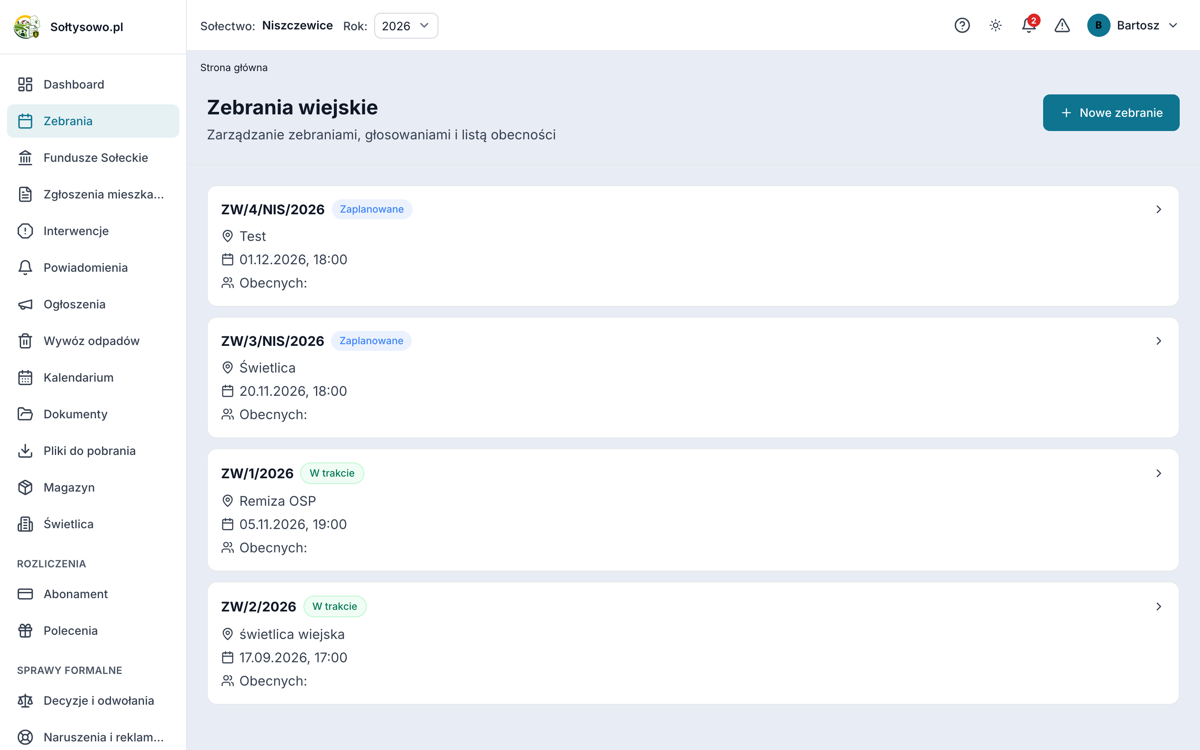Click the Dashboard grid icon
This screenshot has height=750, width=1200.
25,84
